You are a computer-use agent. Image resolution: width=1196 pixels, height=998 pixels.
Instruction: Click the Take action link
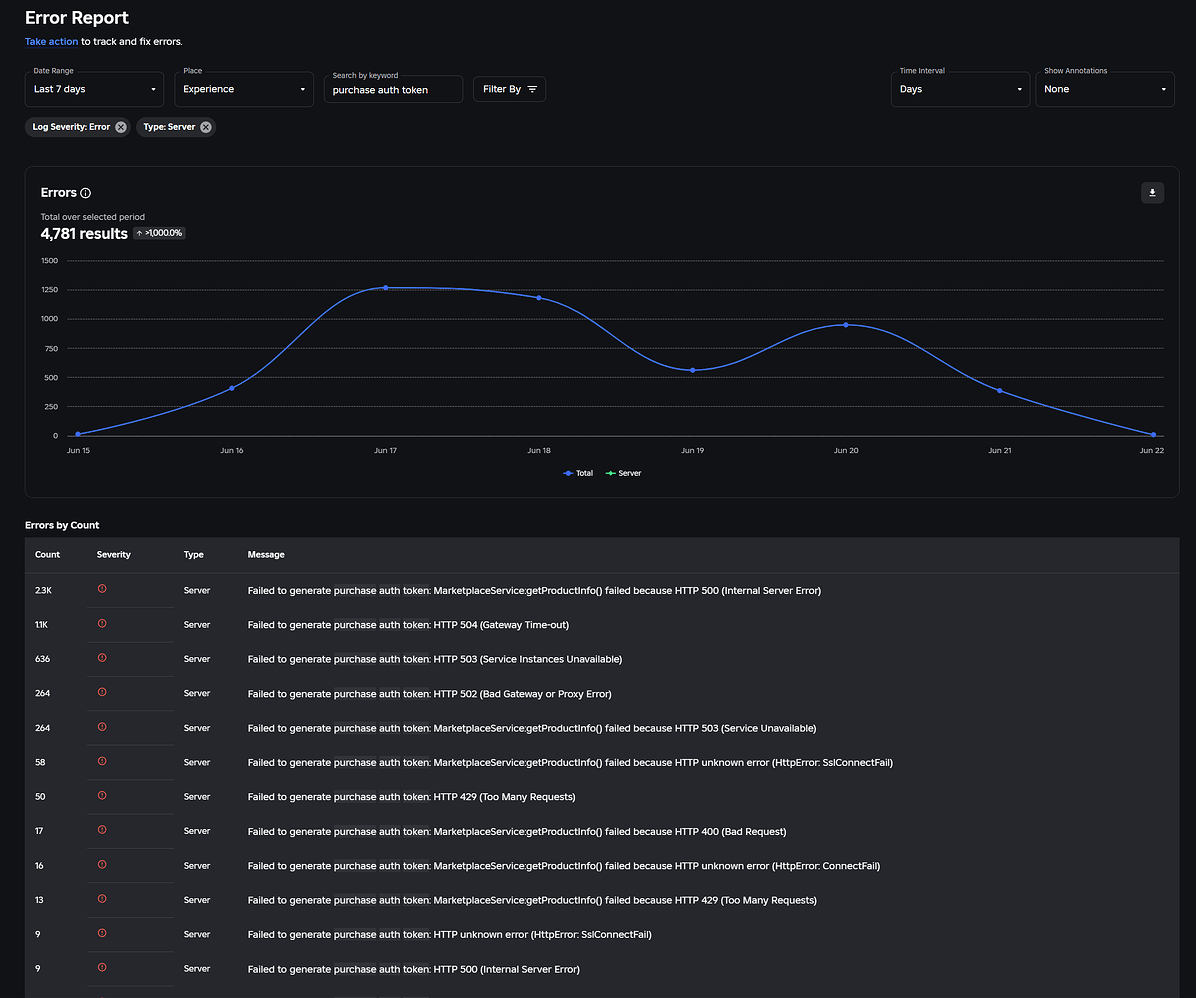(51, 42)
